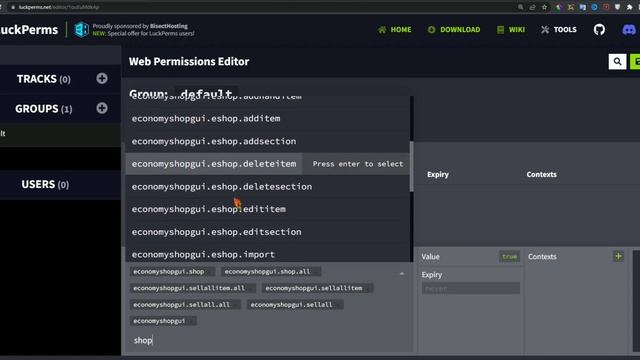
Task: Add a context with green plus icon
Action: tap(618, 256)
